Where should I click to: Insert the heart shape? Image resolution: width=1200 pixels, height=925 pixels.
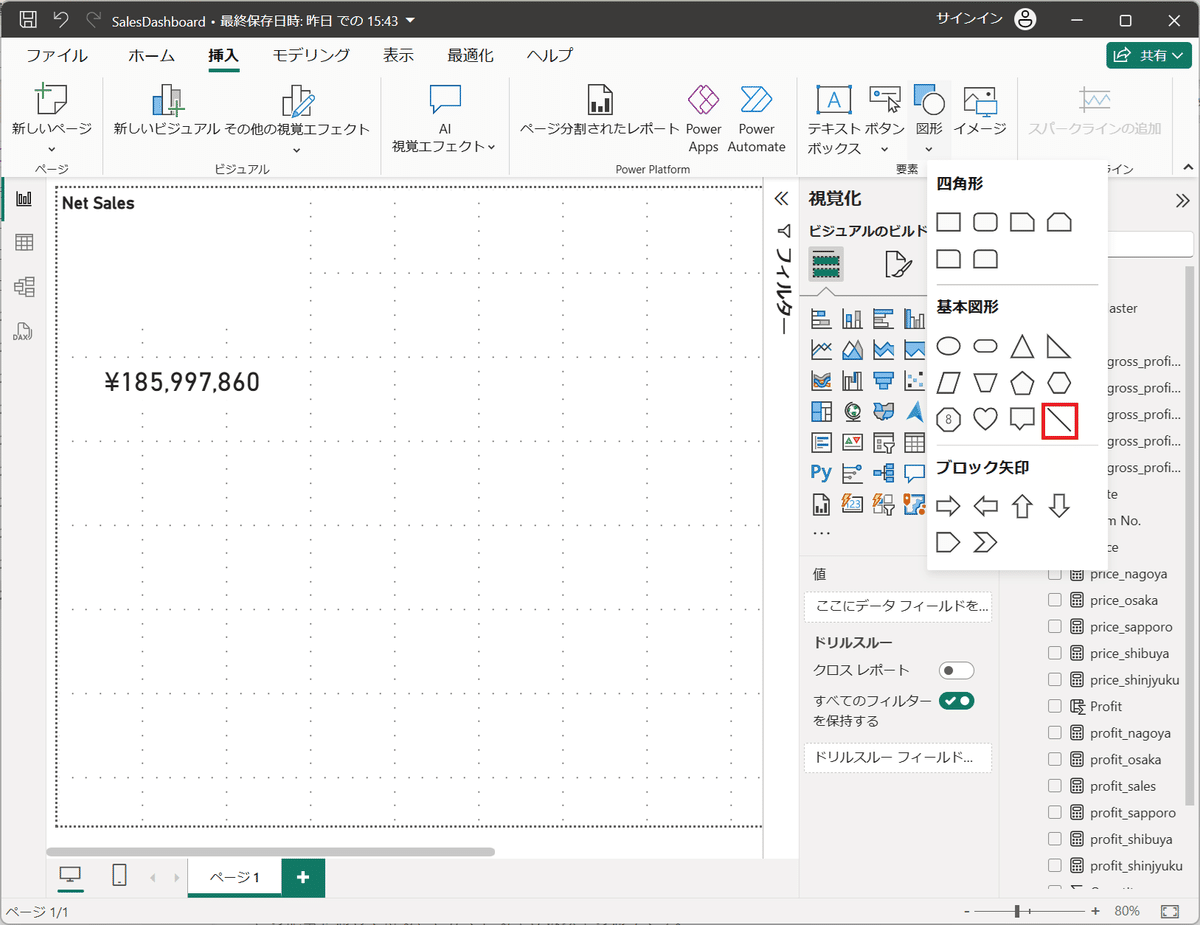click(x=985, y=420)
